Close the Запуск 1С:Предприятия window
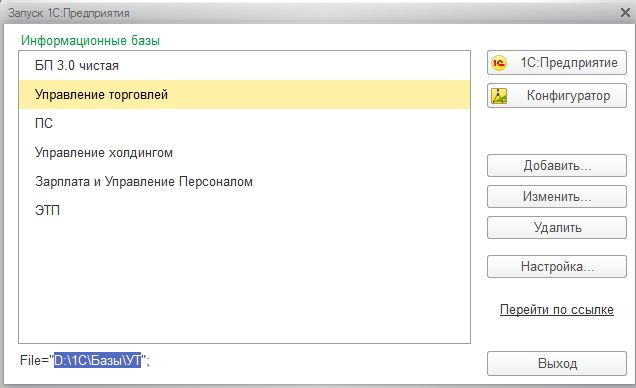This screenshot has height=388, width=636. pyautogui.click(x=625, y=13)
